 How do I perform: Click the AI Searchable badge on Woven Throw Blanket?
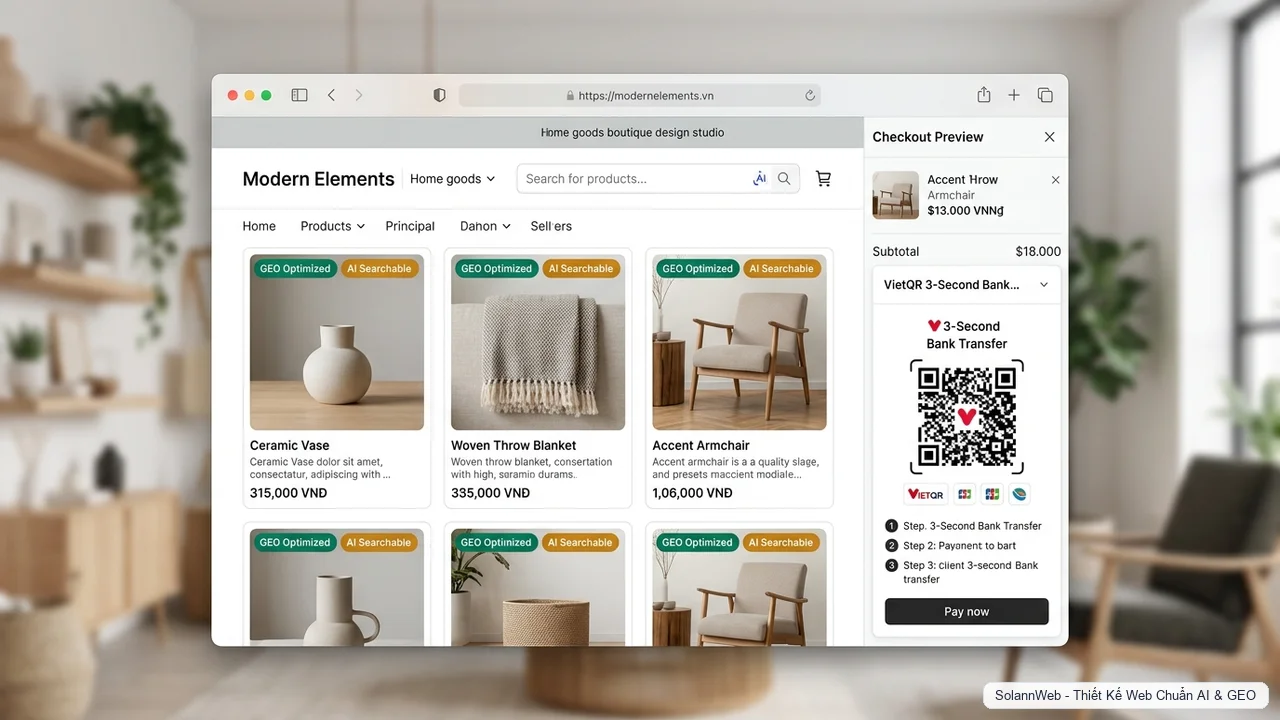click(581, 269)
